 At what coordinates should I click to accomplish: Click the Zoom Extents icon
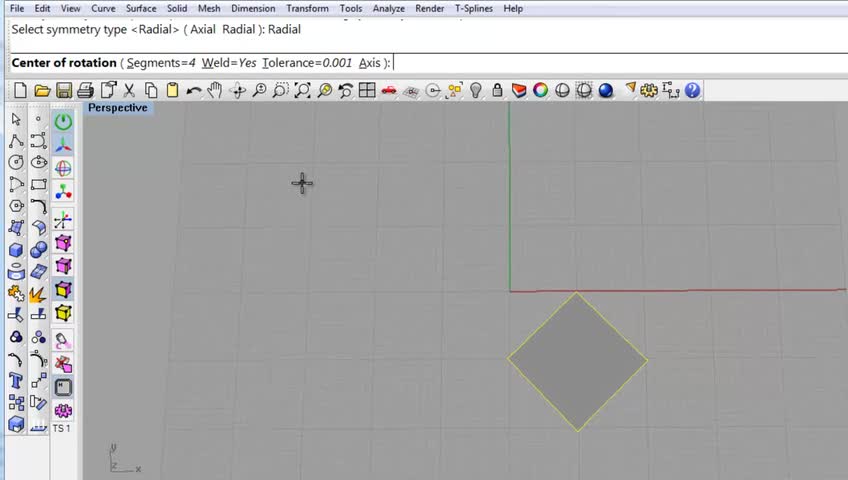click(302, 90)
